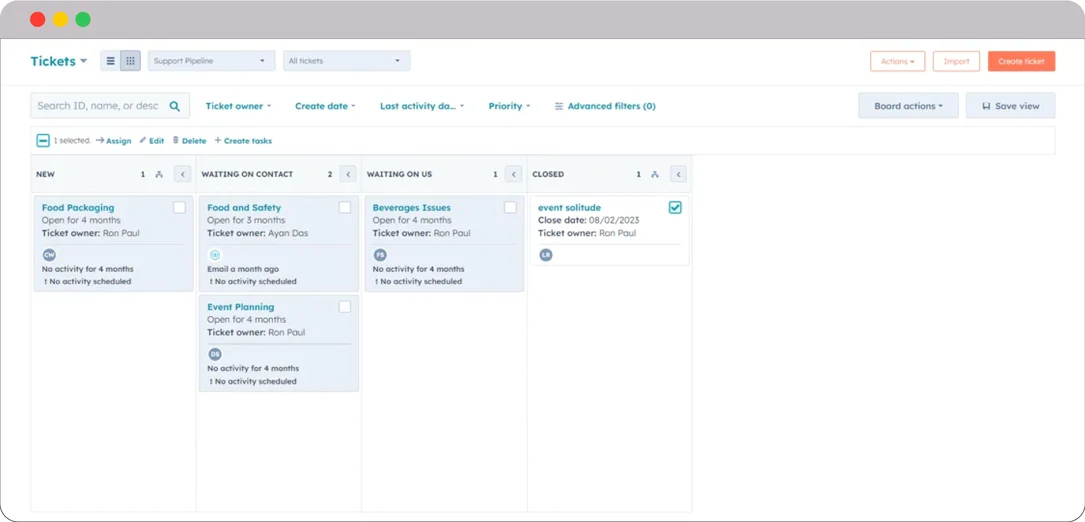Image resolution: width=1085 pixels, height=522 pixels.
Task: Select the board grid view icon
Action: point(130,61)
